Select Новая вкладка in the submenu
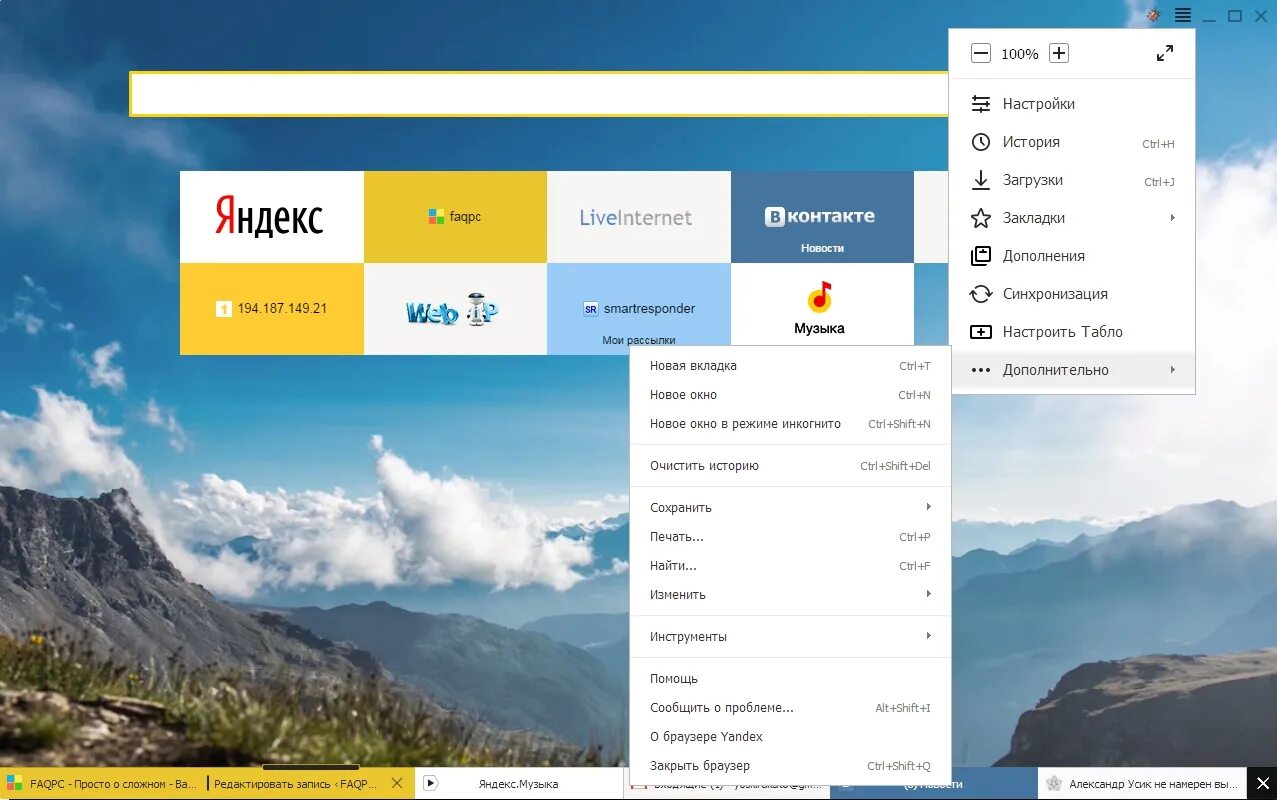This screenshot has height=800, width=1277. point(790,366)
